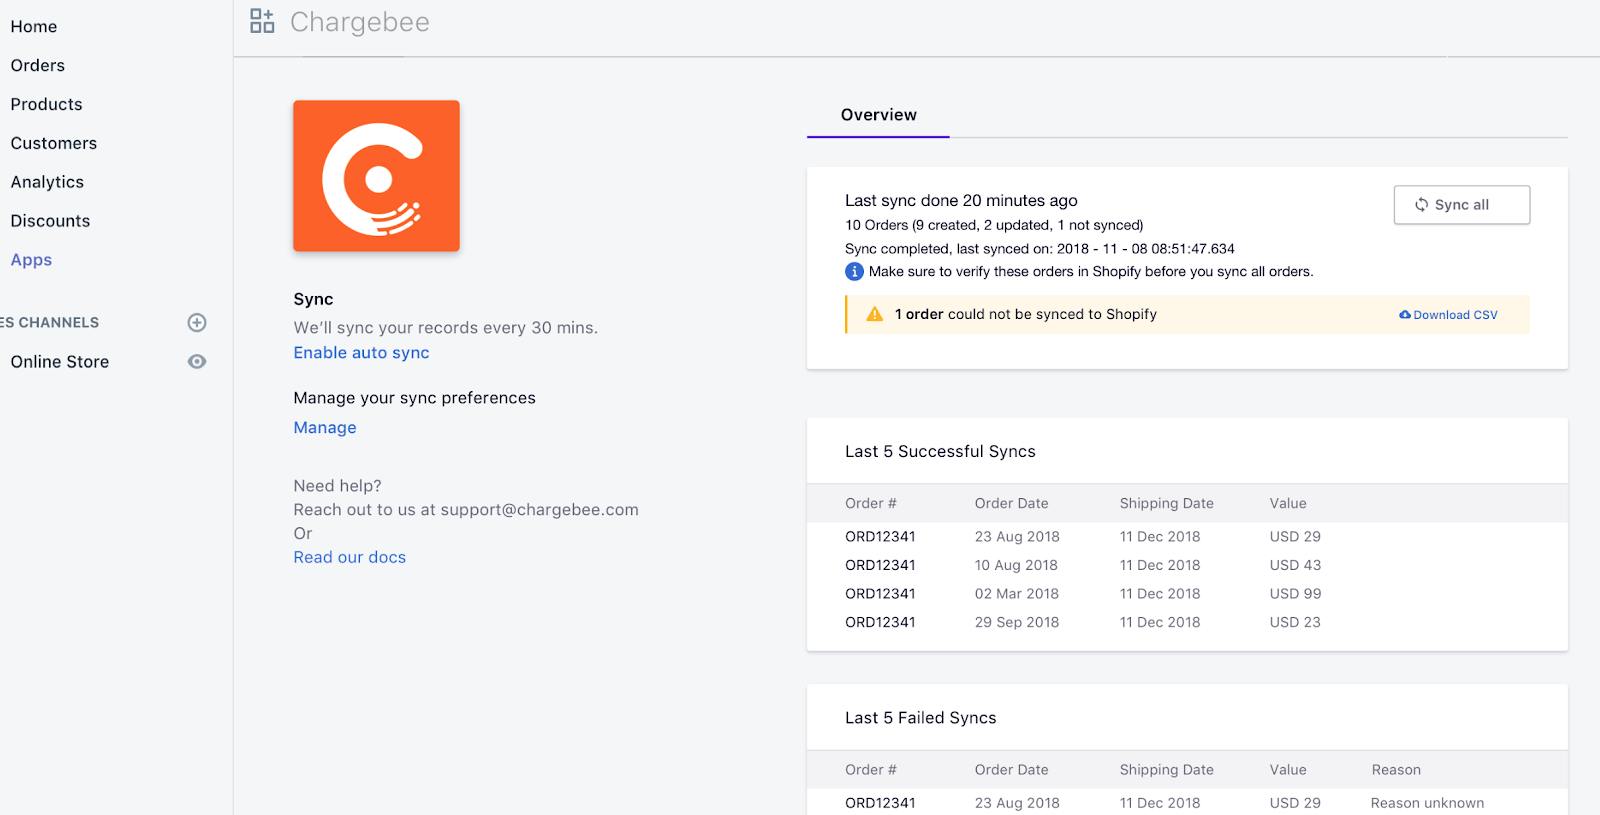This screenshot has width=1600, height=815.
Task: Select Analytics in the sidebar
Action: [x=47, y=182]
